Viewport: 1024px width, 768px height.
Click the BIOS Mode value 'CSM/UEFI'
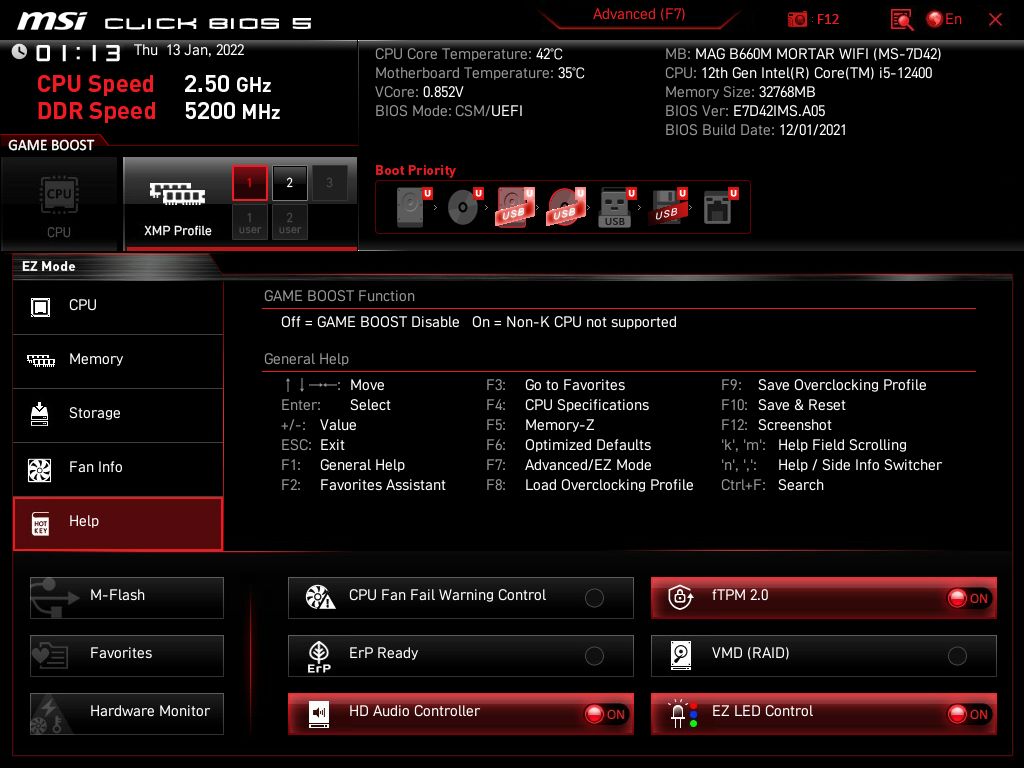[488, 111]
